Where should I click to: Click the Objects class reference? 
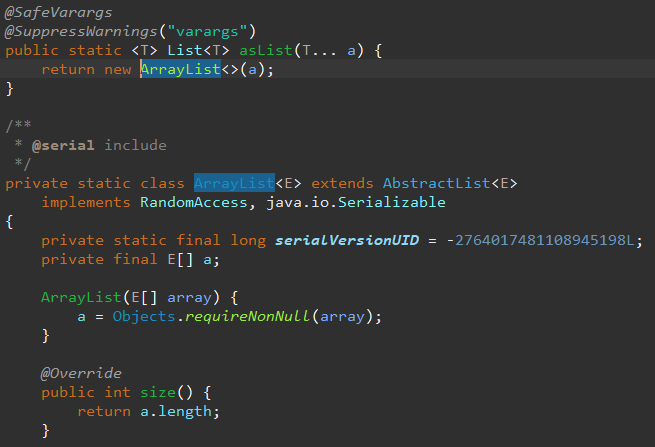[x=144, y=316]
